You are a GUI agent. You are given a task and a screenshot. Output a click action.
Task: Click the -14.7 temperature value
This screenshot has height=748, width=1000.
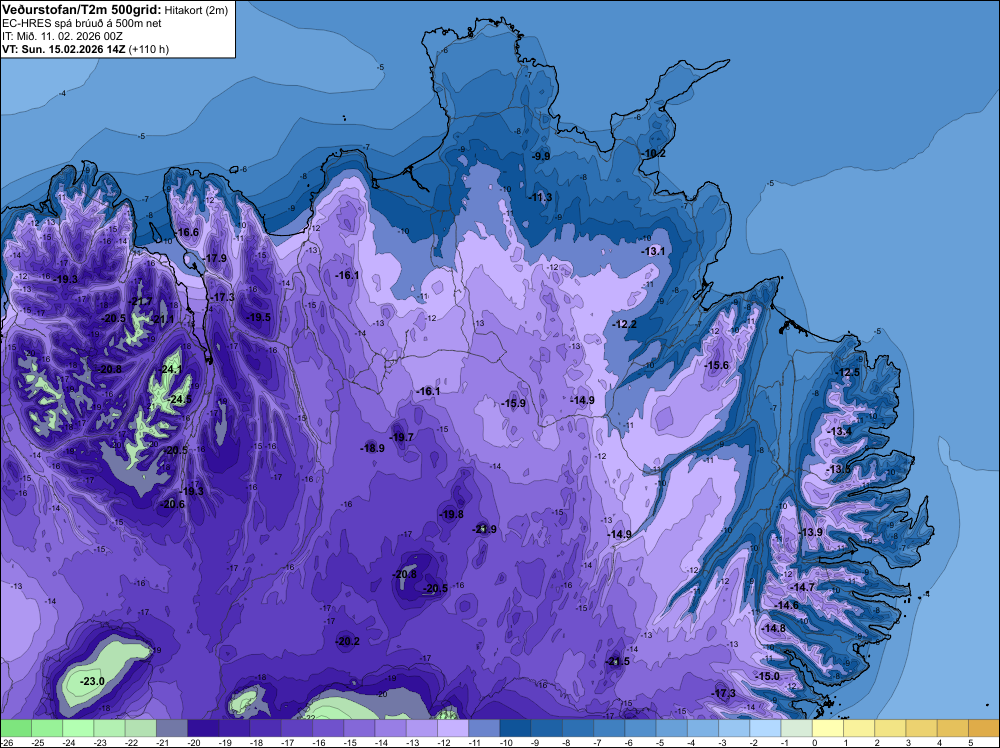[x=802, y=587]
